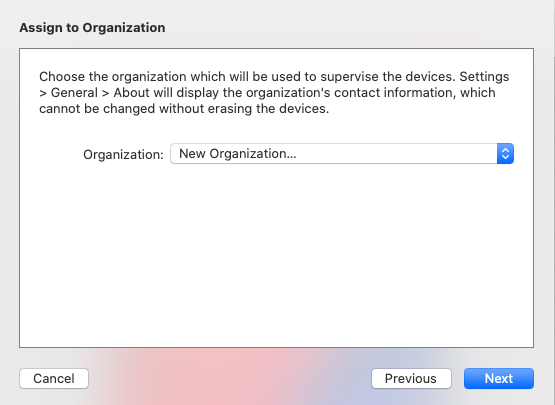Click the supervision description paragraph
Viewport: 555px width, 405px height.
tap(274, 92)
